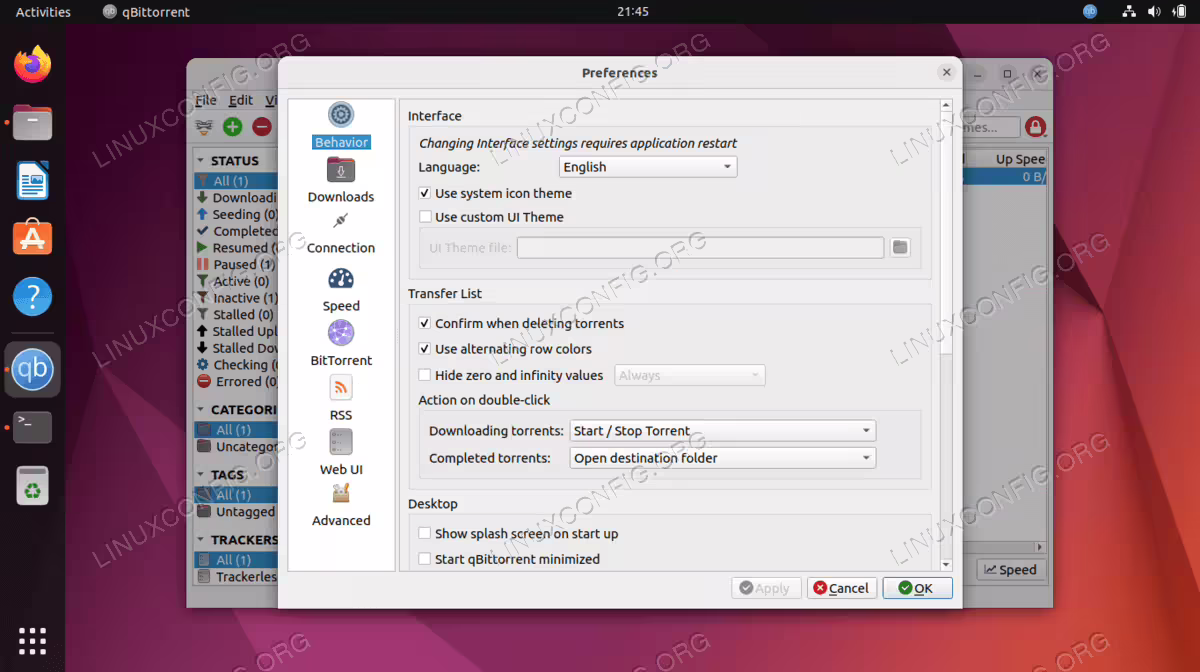The width and height of the screenshot is (1200, 672).
Task: Uncheck Use system icon theme
Action: click(425, 193)
